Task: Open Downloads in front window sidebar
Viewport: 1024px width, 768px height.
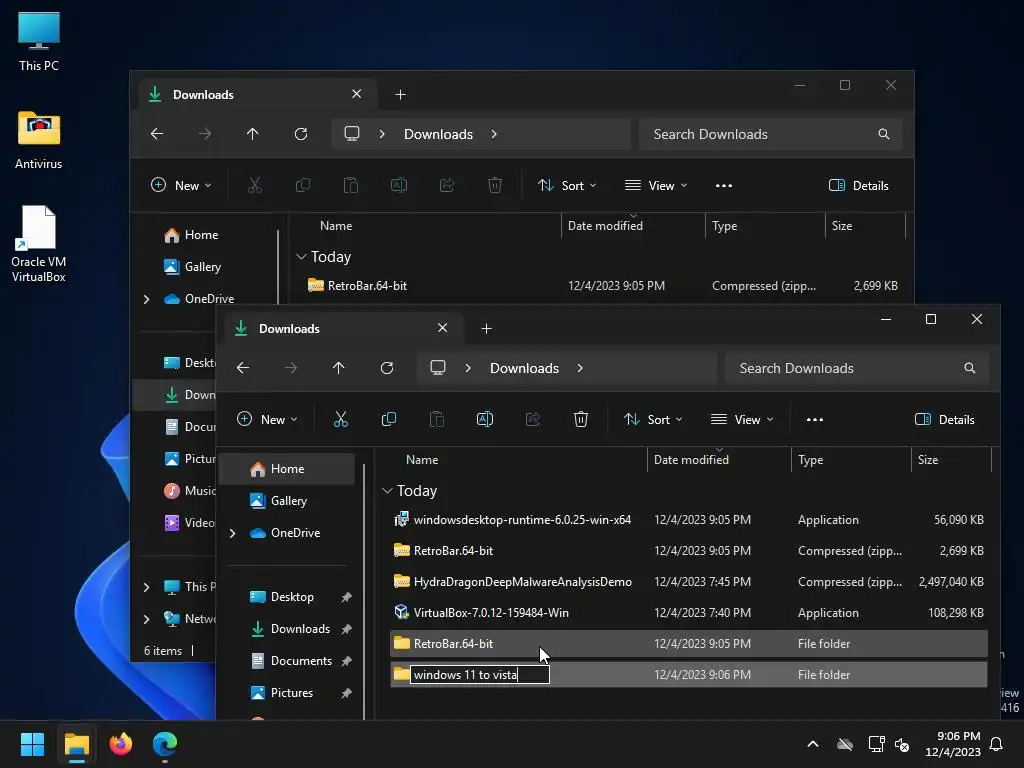Action: click(291, 629)
